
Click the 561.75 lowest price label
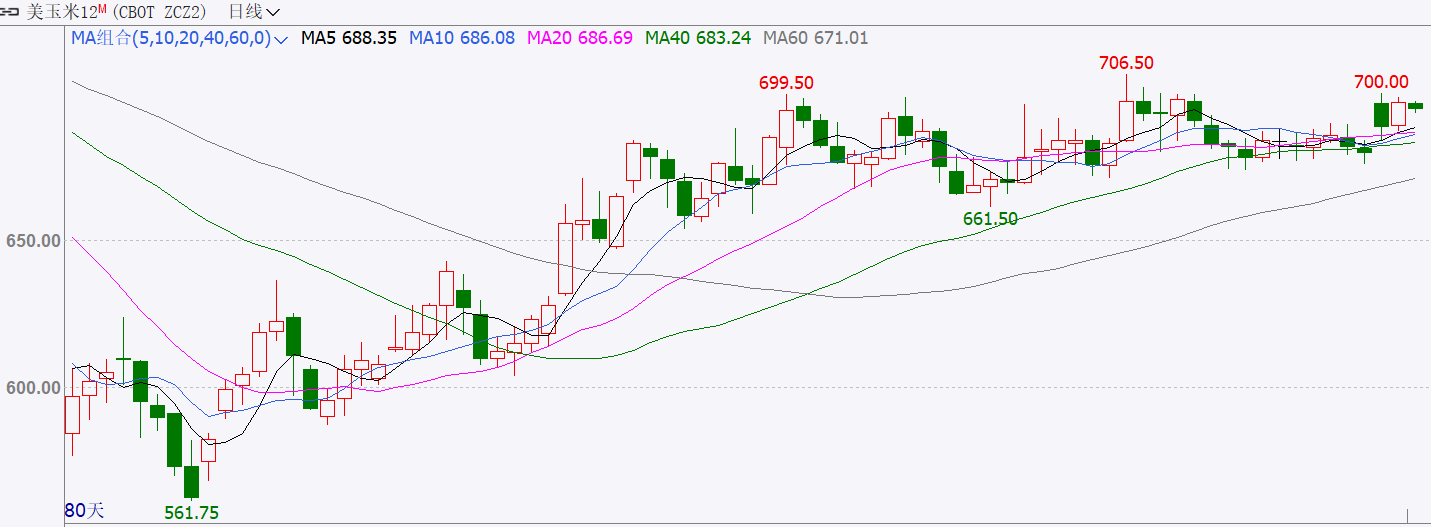pyautogui.click(x=191, y=513)
